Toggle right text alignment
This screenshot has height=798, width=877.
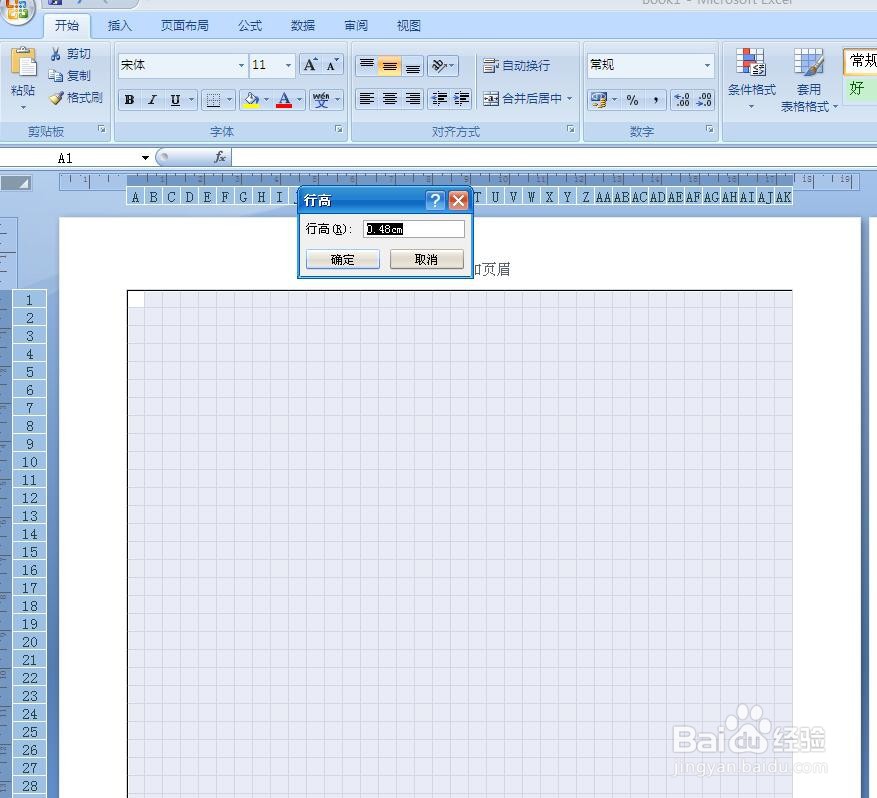(x=413, y=99)
